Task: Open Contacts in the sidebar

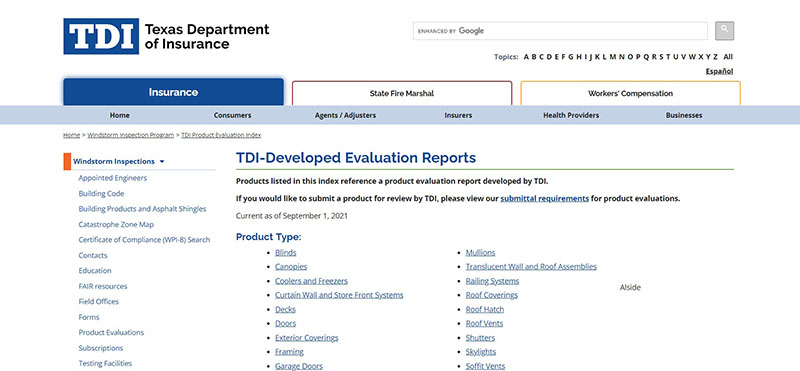Action: [x=93, y=255]
